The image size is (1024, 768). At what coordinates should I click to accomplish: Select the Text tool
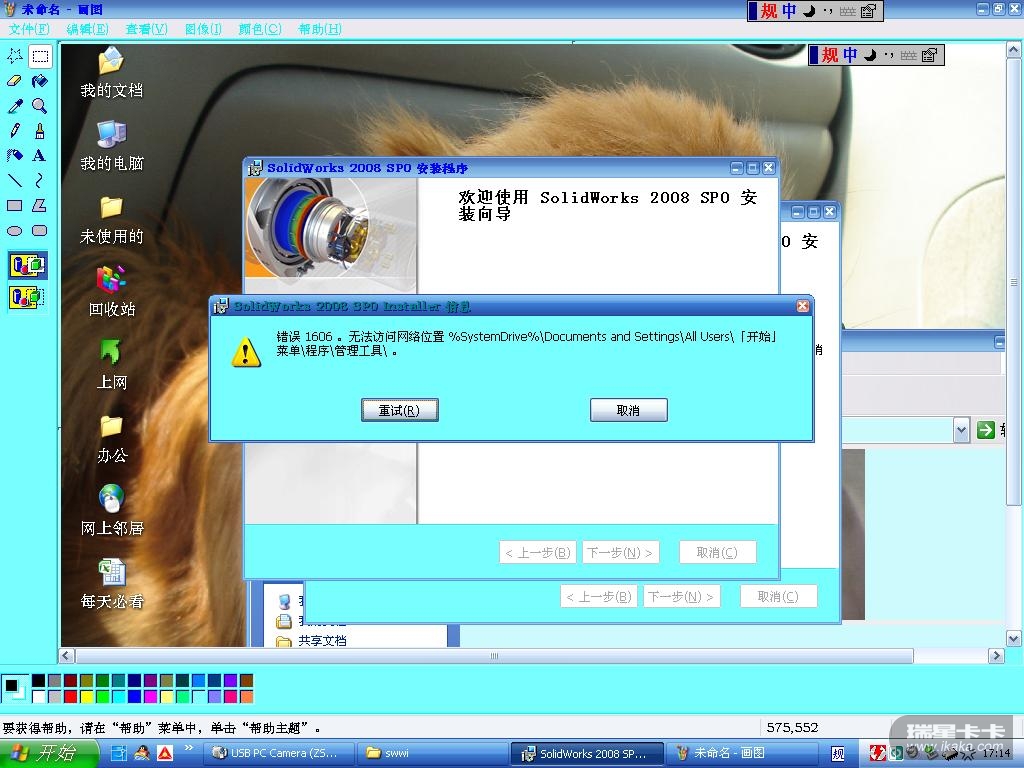pyautogui.click(x=39, y=156)
